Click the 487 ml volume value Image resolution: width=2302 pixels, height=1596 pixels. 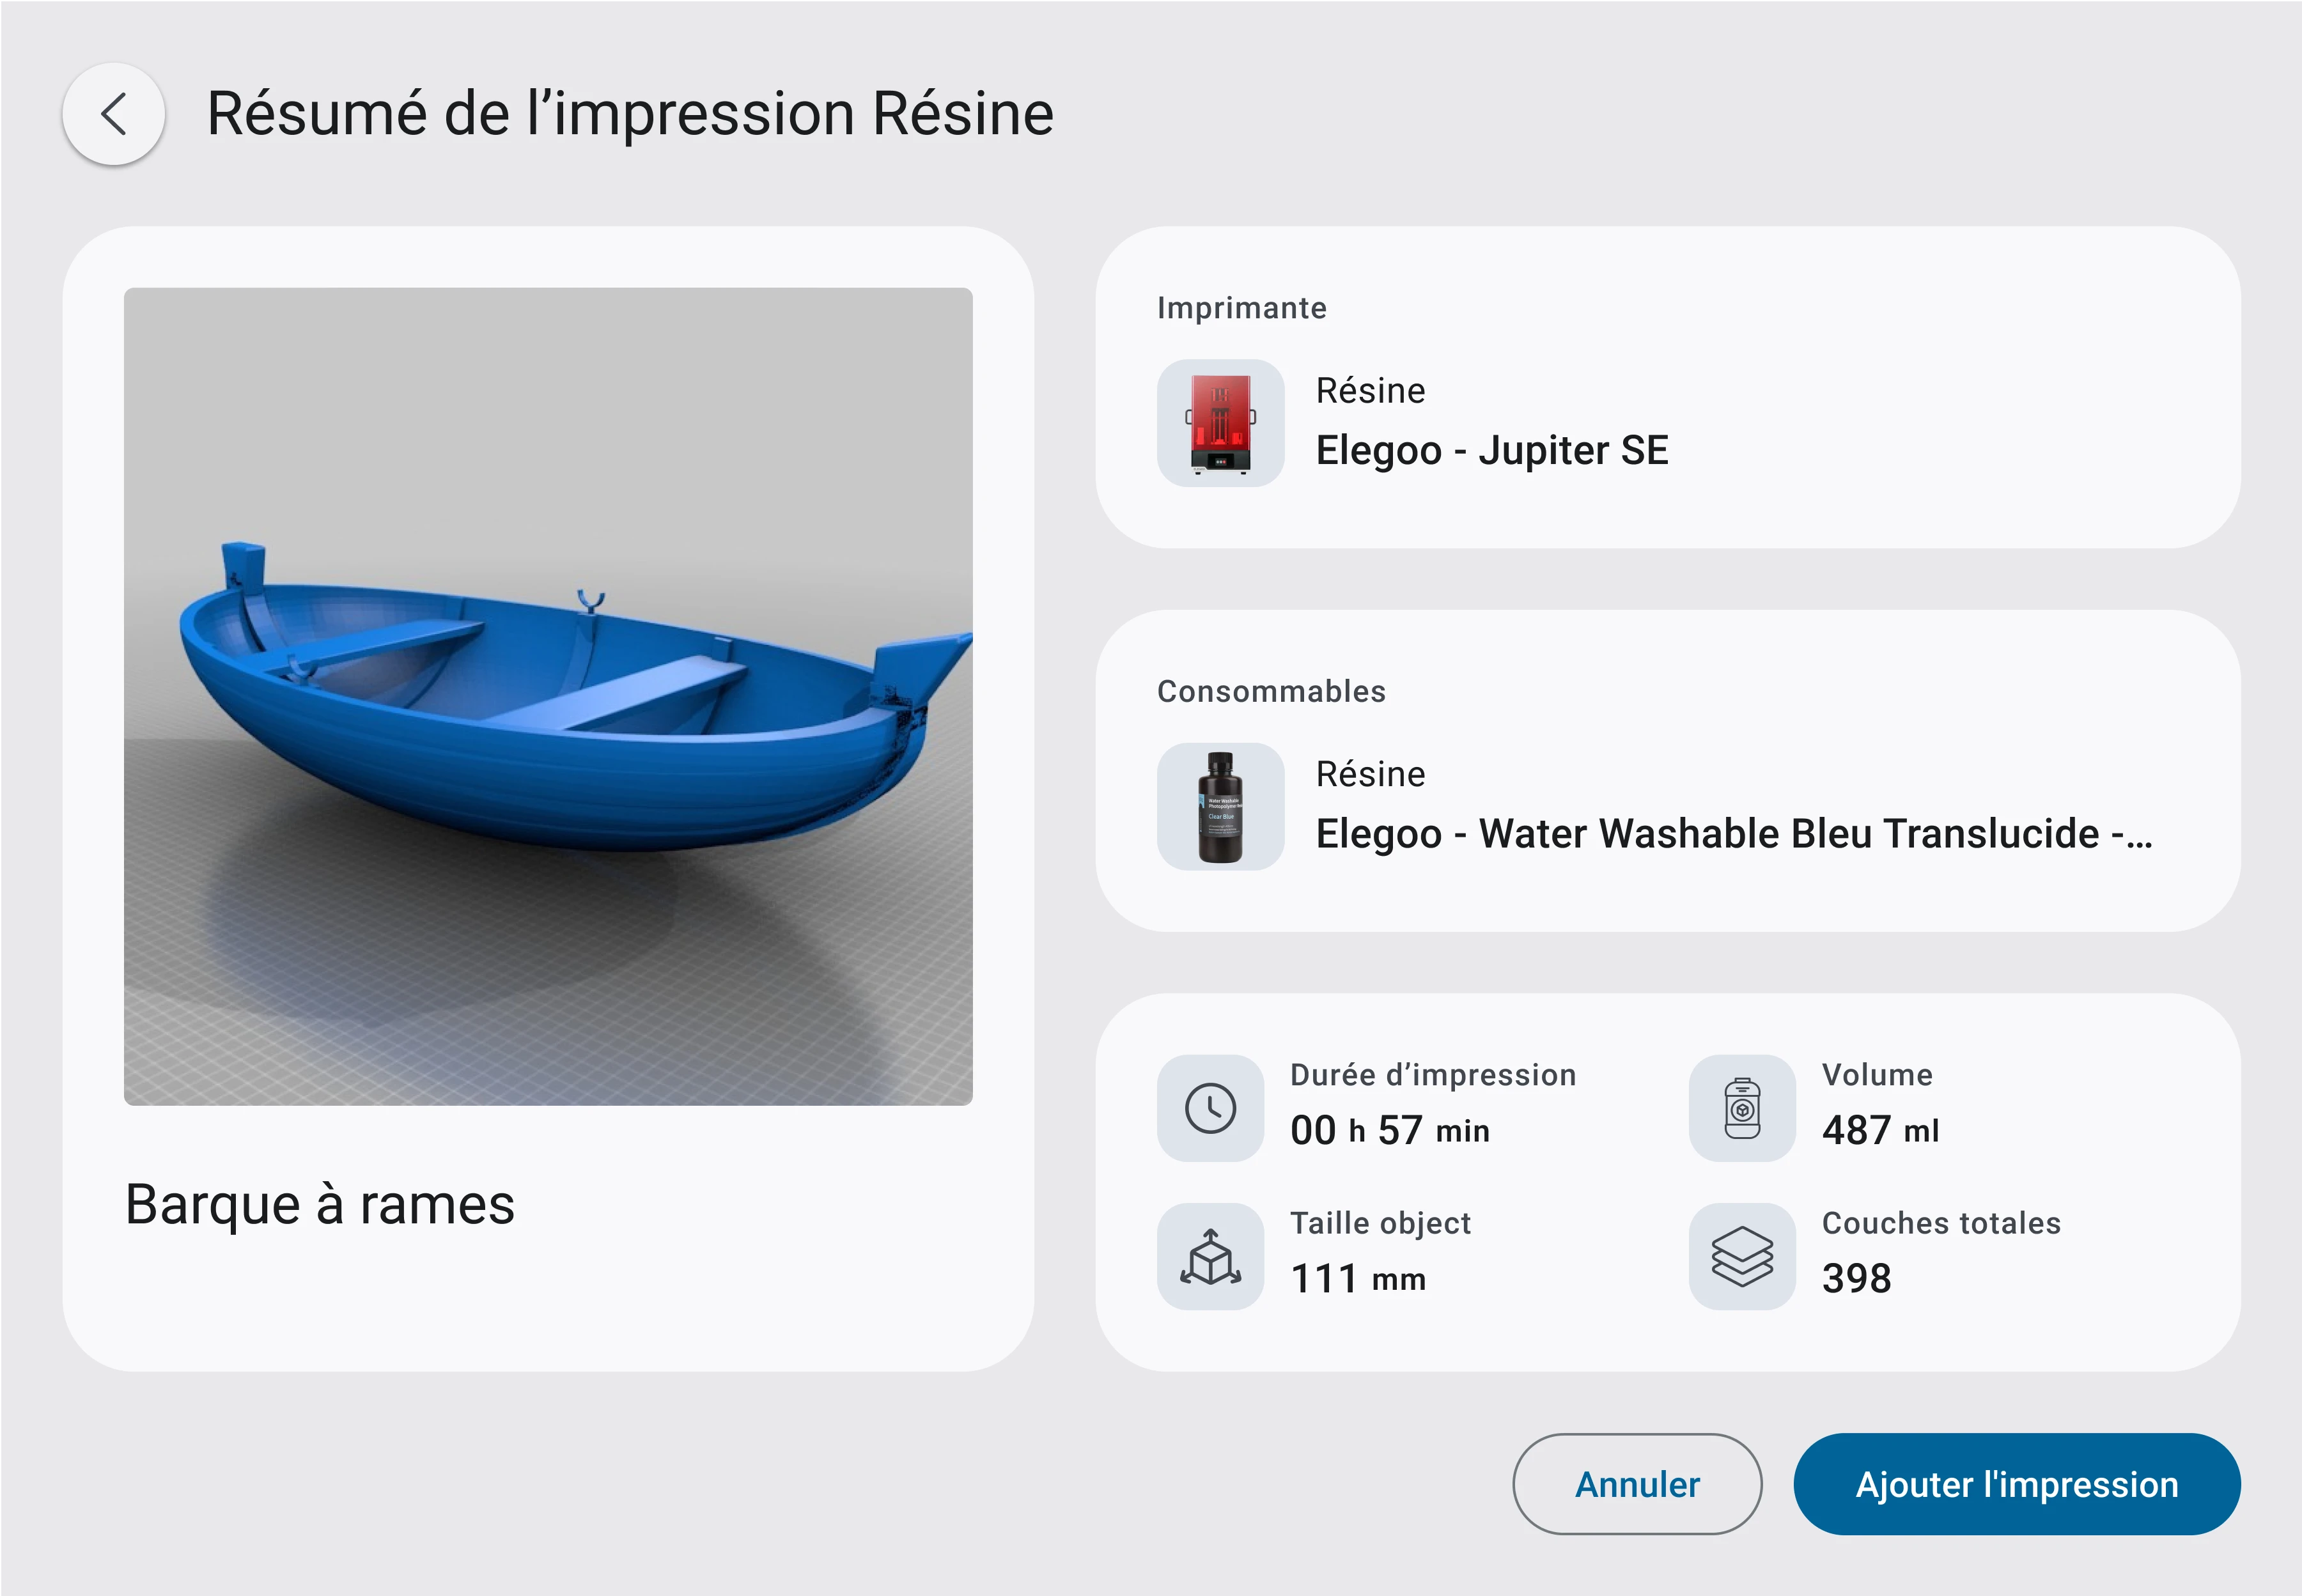click(x=1880, y=1130)
